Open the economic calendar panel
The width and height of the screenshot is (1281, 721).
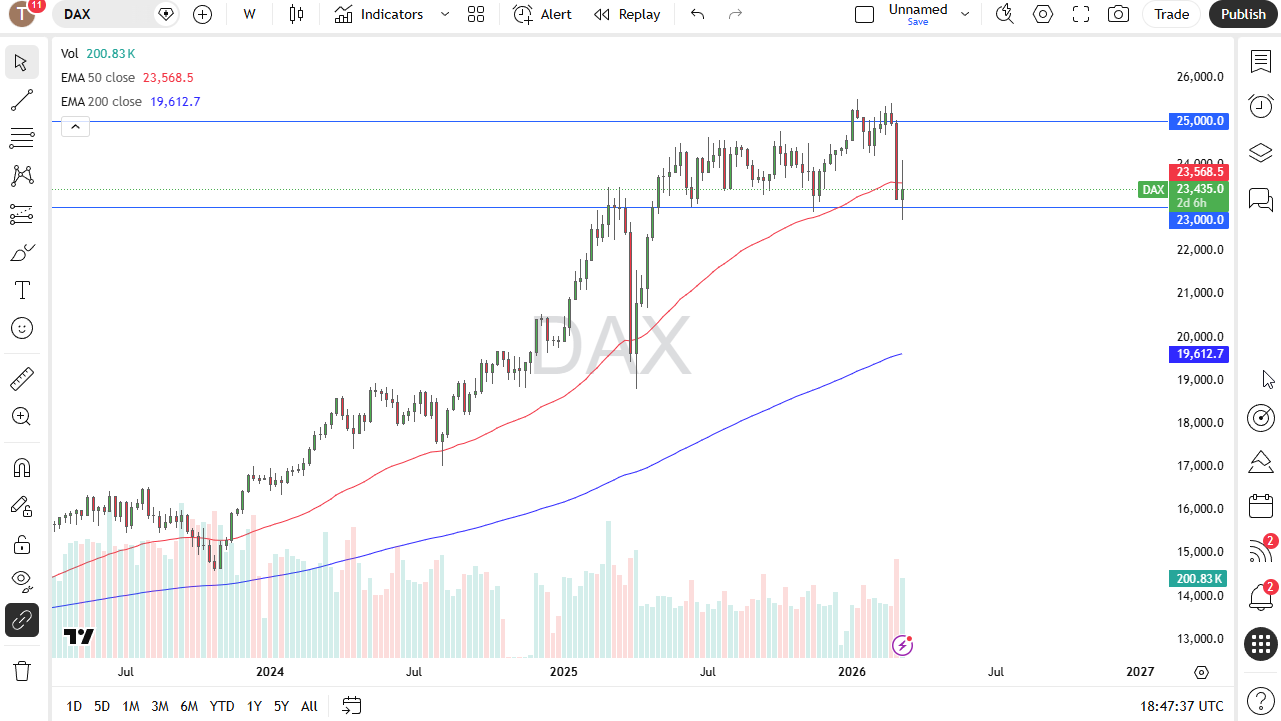1260,506
